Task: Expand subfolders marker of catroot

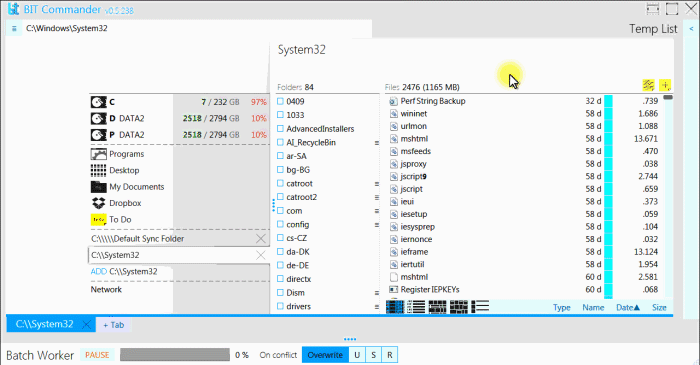Action: point(377,184)
